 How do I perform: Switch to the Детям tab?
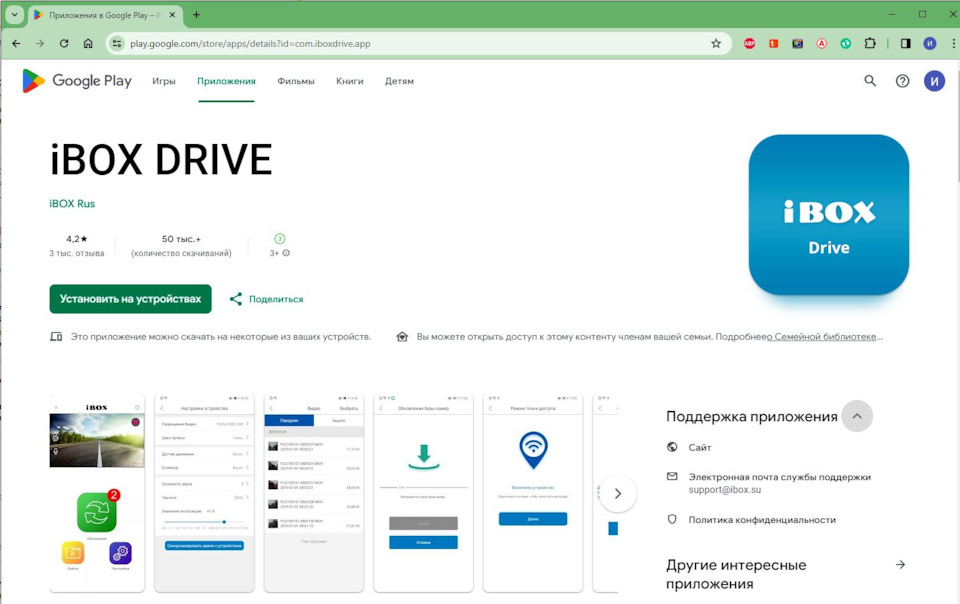tap(399, 81)
